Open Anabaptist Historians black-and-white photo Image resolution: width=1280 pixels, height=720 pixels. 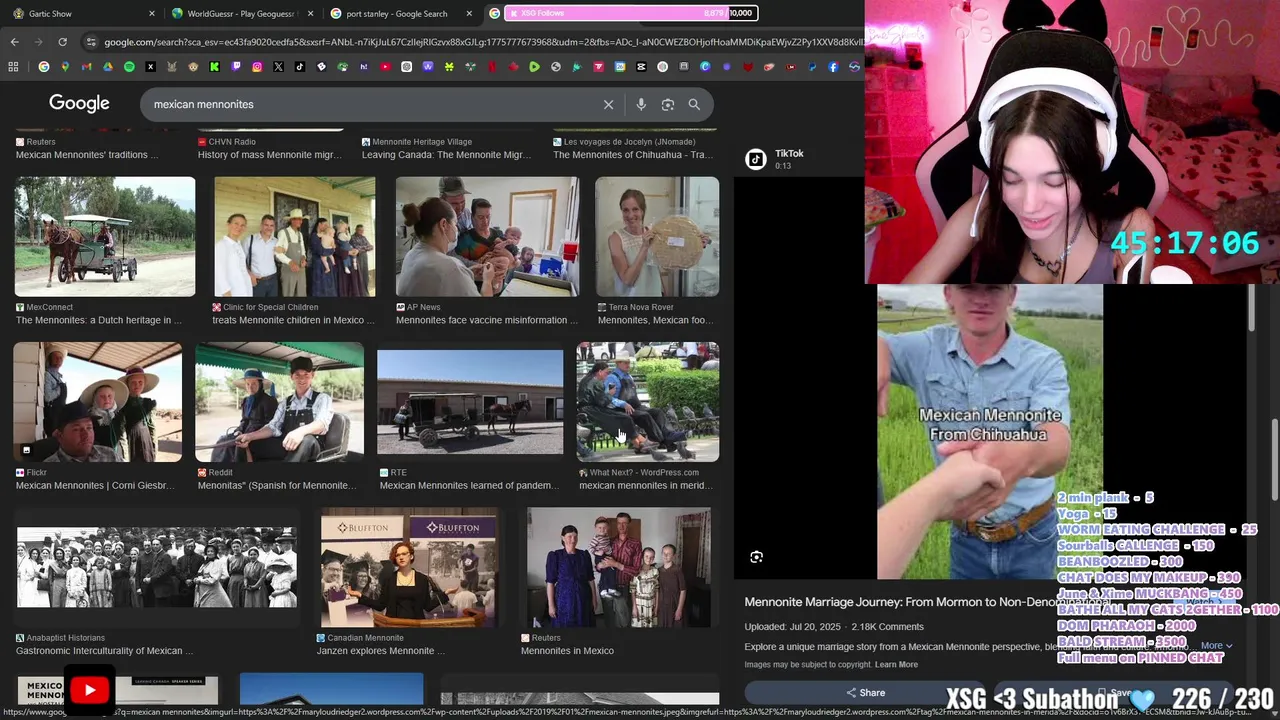[157, 567]
